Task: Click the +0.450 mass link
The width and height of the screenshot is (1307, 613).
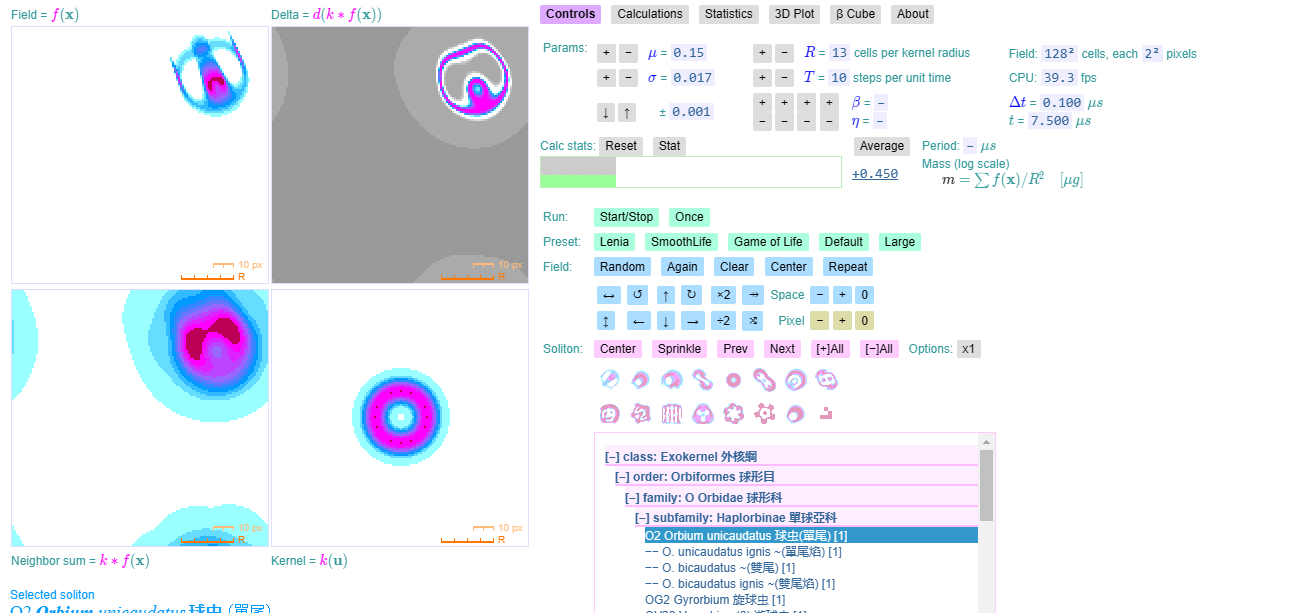Action: click(875, 174)
